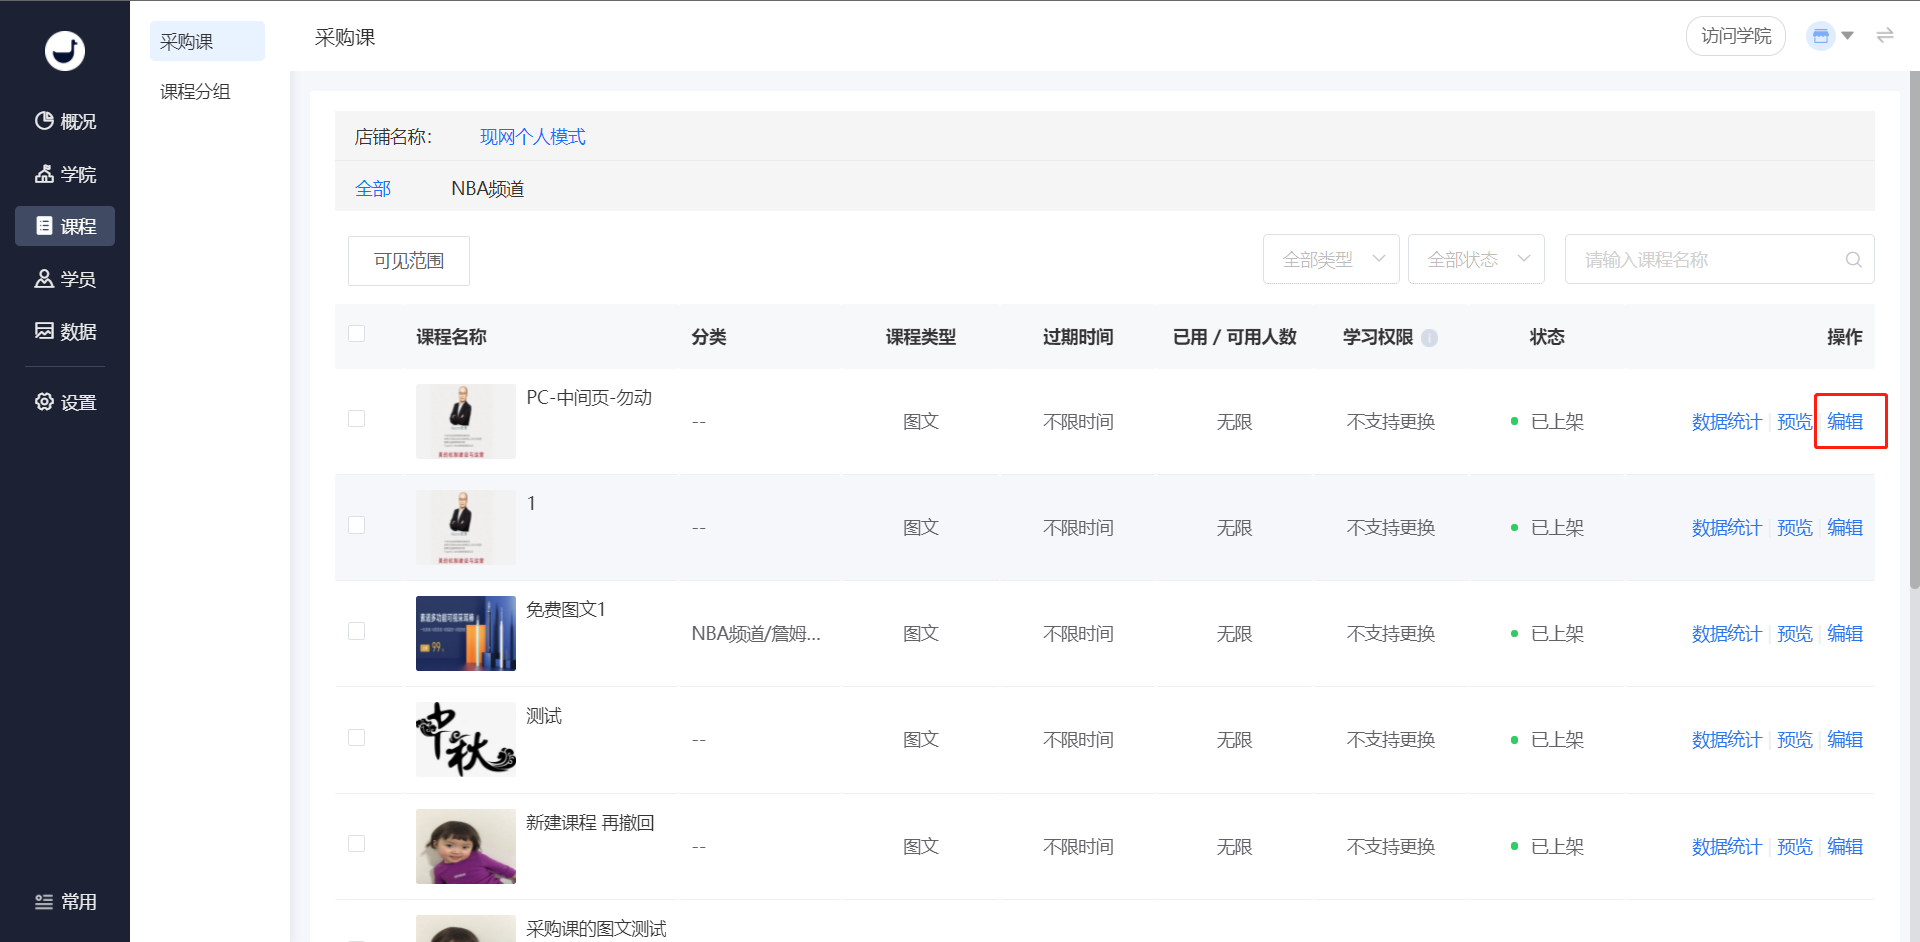
Task: Click the 访问学院 button
Action: tap(1736, 36)
